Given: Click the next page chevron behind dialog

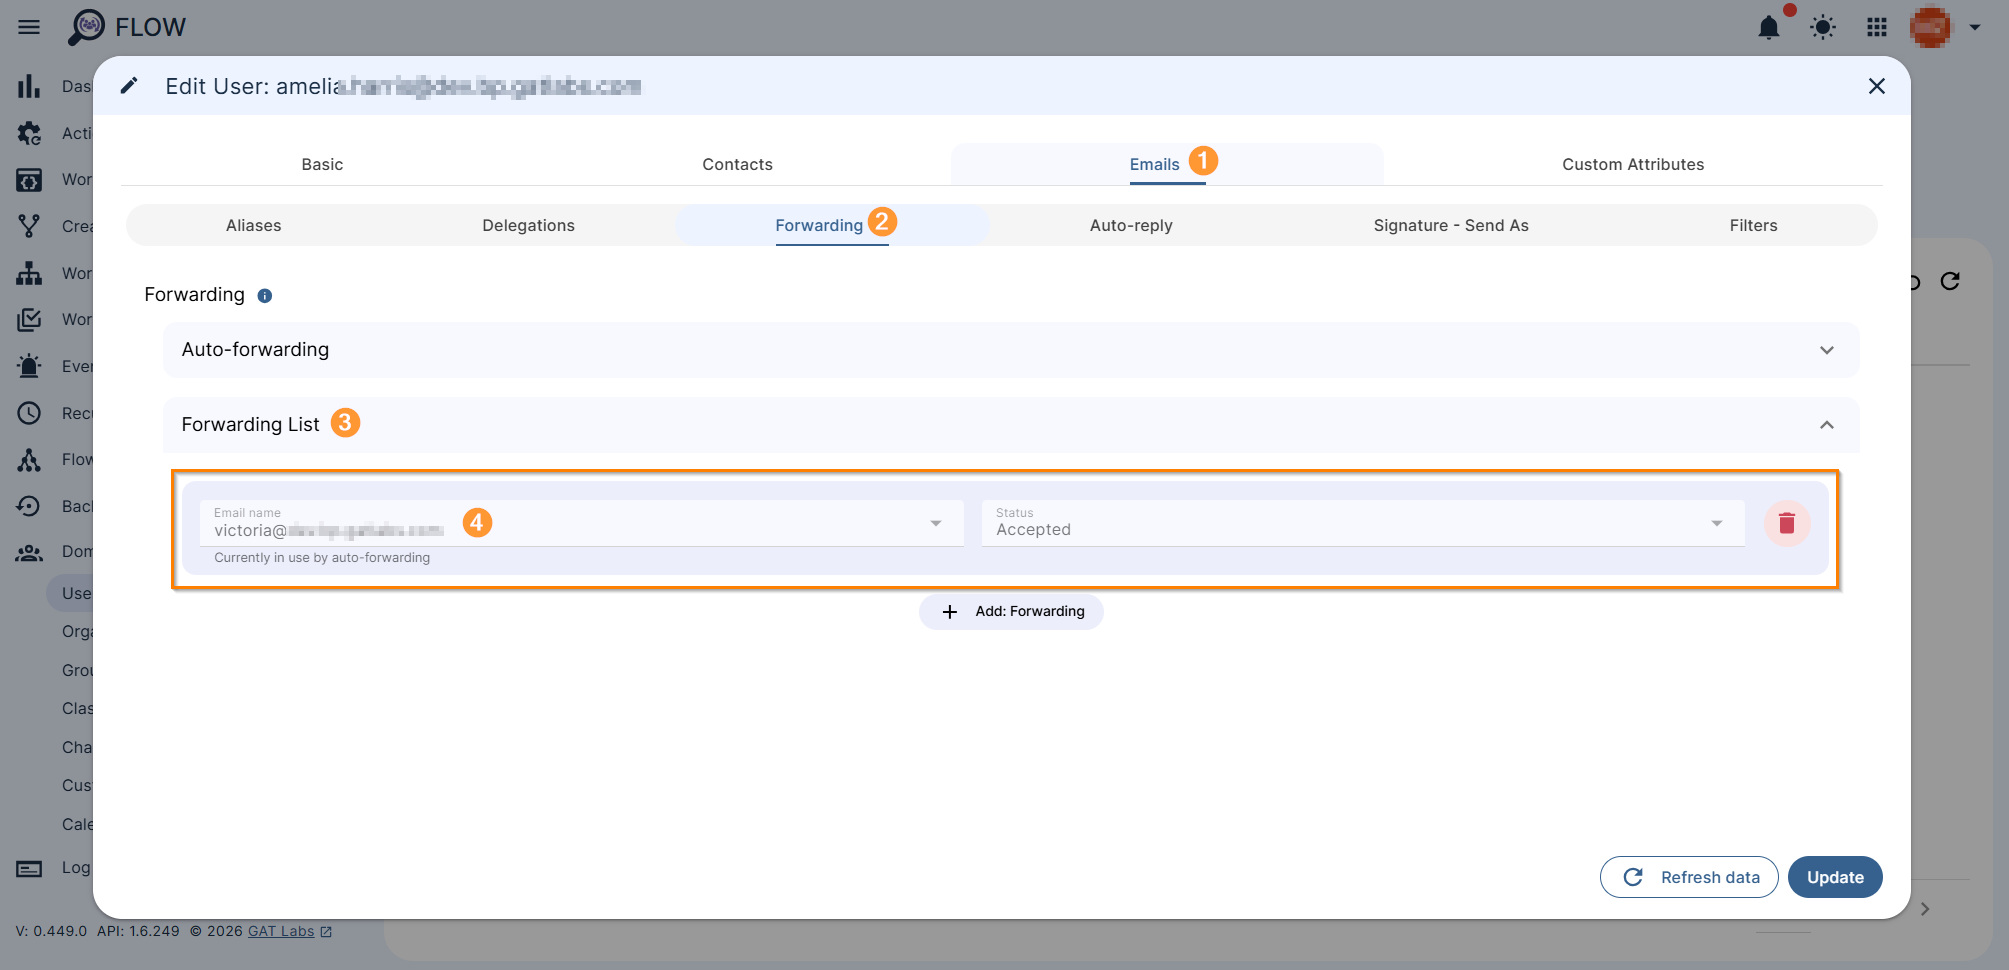Looking at the screenshot, I should pos(1925,909).
